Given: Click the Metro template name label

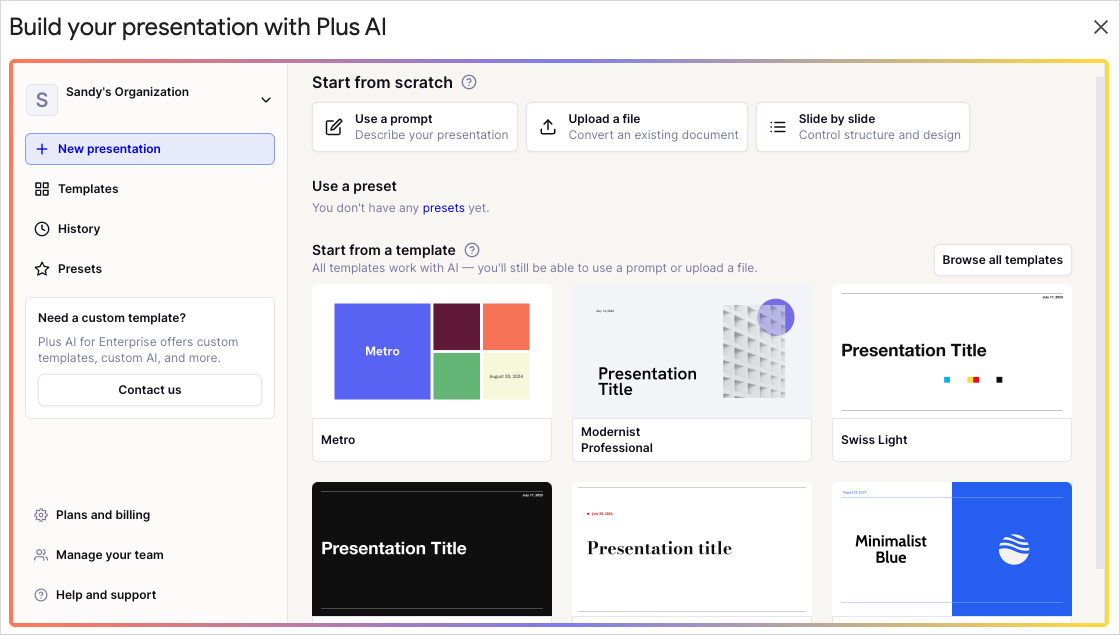Looking at the screenshot, I should point(338,440).
